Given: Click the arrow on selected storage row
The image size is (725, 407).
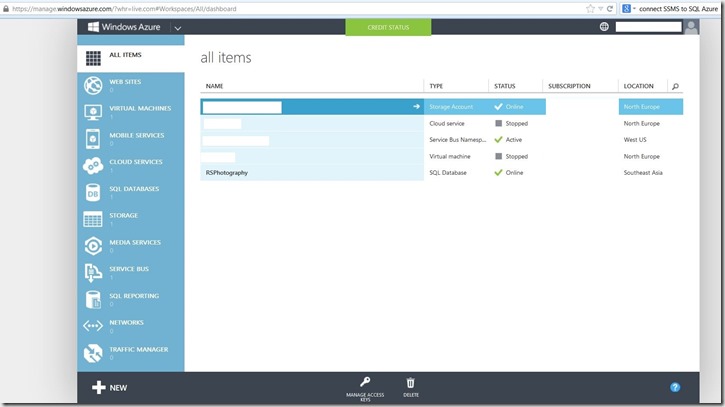Looking at the screenshot, I should coord(416,105).
